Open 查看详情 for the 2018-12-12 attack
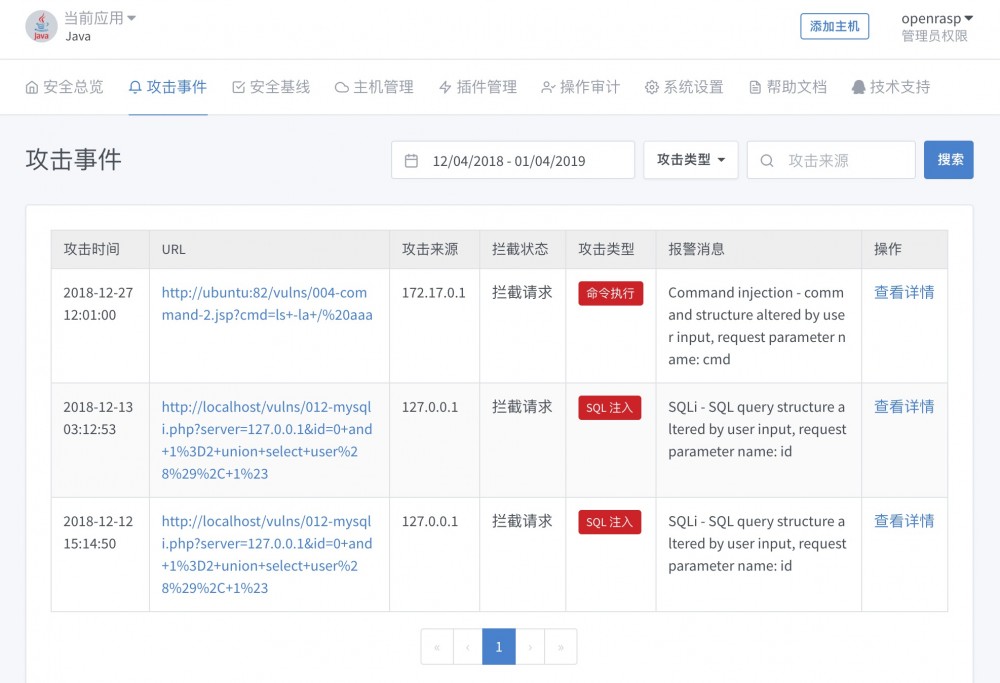This screenshot has height=683, width=1000. tap(904, 521)
